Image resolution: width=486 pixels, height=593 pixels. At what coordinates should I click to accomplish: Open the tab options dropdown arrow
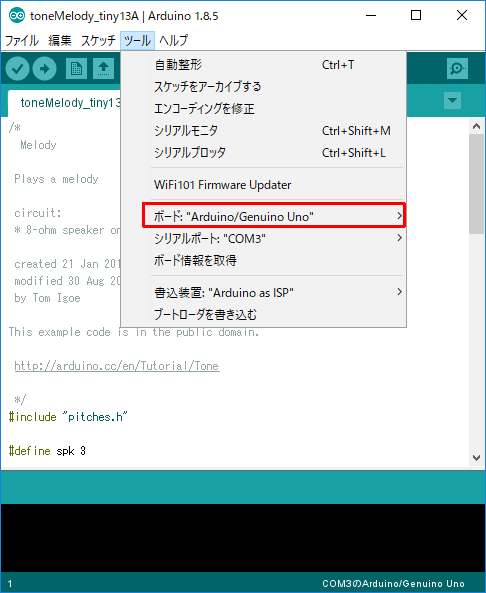pyautogui.click(x=452, y=101)
